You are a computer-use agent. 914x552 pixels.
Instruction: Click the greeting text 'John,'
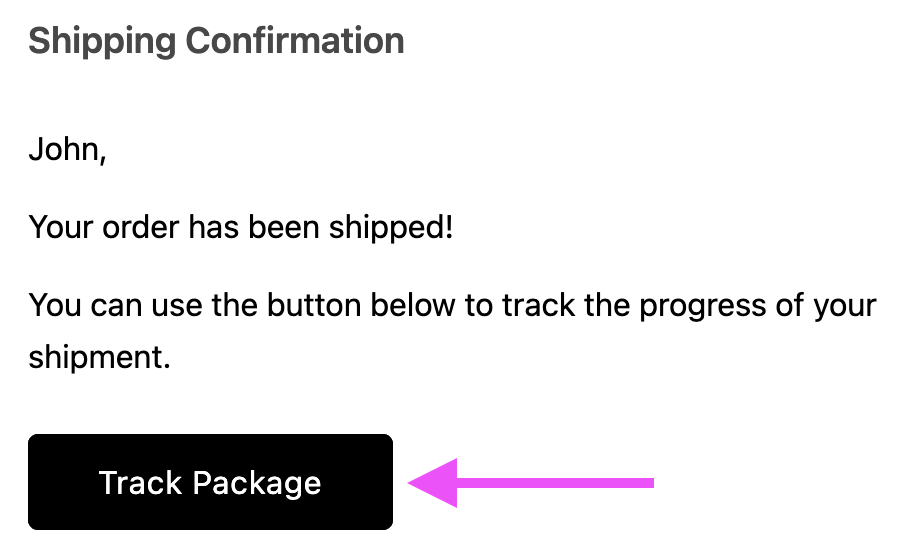tap(67, 150)
